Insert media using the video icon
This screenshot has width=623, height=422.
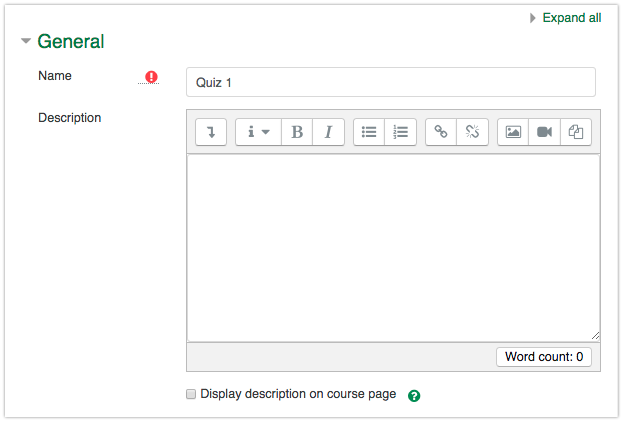tap(544, 132)
